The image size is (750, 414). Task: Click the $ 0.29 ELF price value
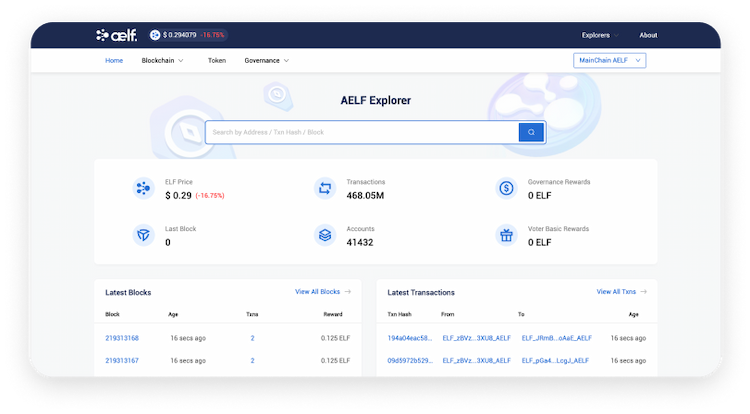tap(178, 196)
